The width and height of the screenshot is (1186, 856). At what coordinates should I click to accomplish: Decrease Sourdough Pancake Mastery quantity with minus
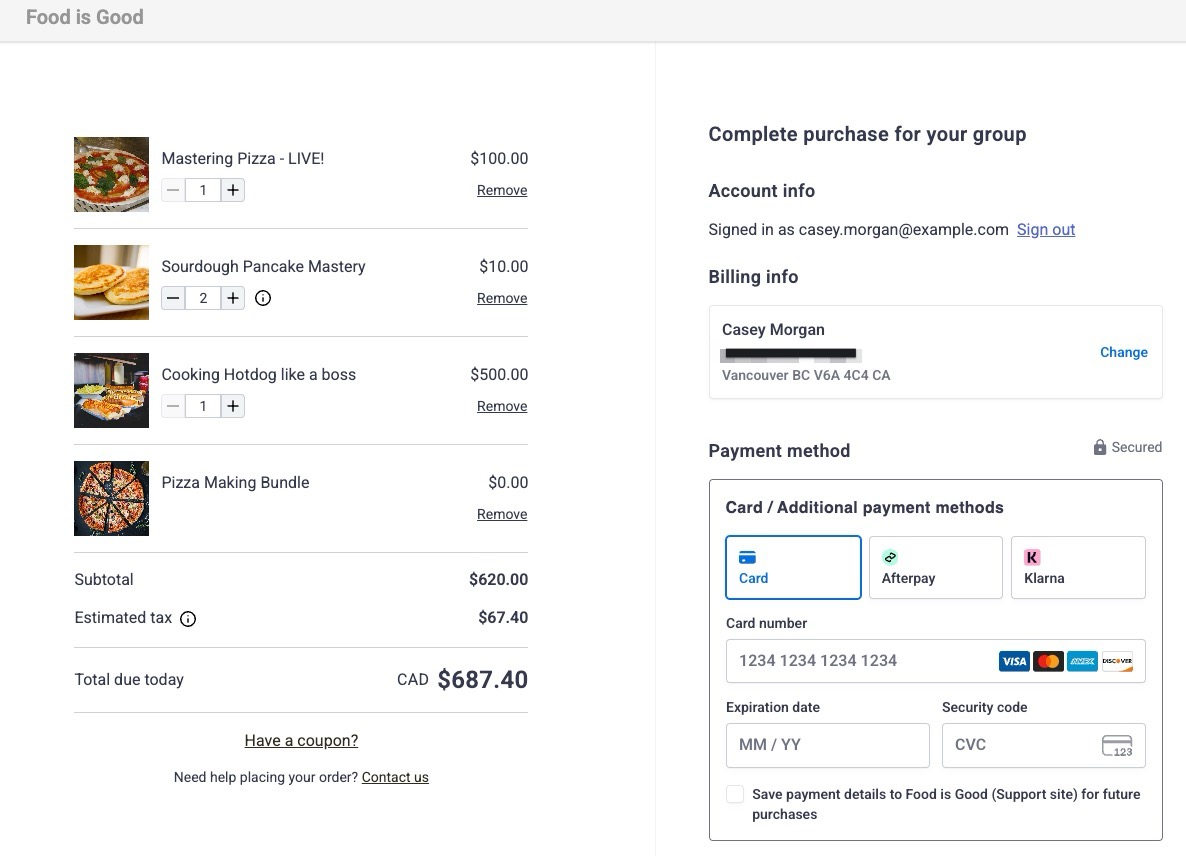click(x=173, y=298)
